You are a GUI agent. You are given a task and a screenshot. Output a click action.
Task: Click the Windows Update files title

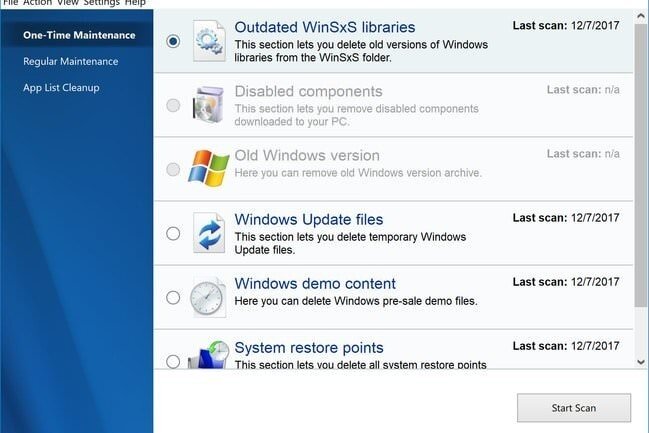click(x=309, y=219)
